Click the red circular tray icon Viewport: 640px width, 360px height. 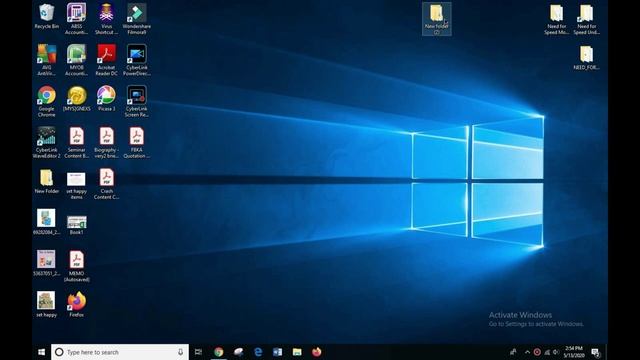pos(537,352)
